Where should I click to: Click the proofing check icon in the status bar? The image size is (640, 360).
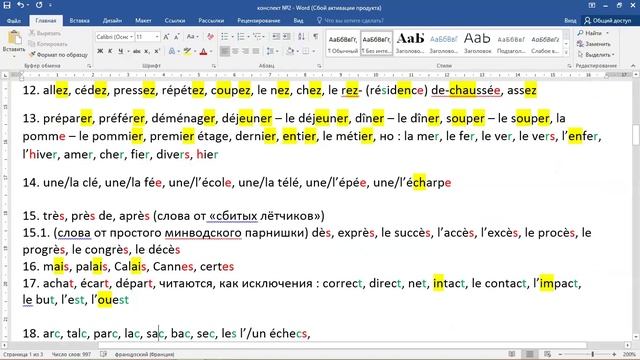pyautogui.click(x=103, y=354)
